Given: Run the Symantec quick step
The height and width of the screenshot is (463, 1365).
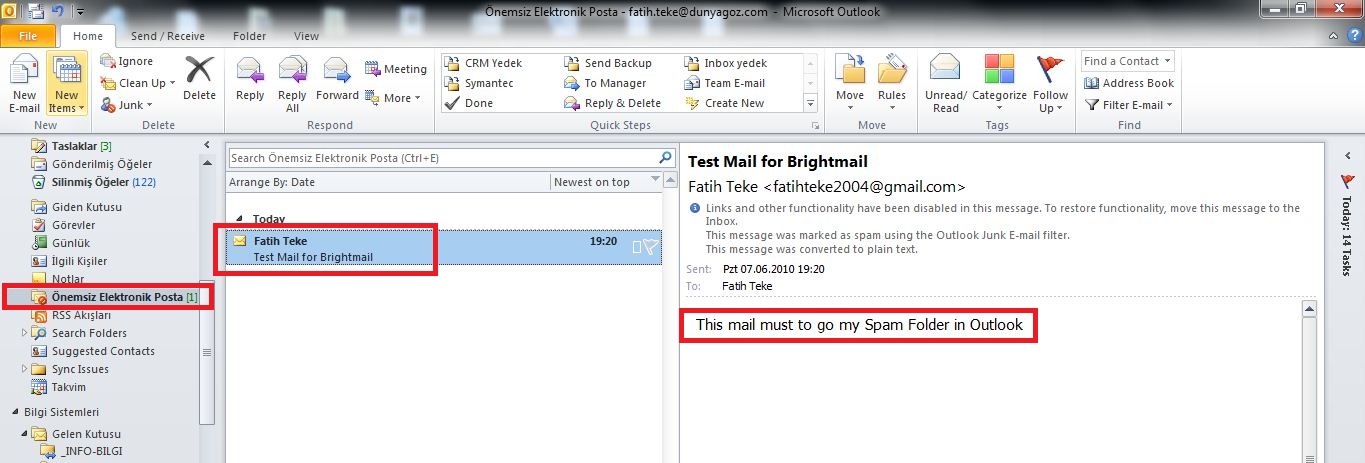Looking at the screenshot, I should click(481, 83).
